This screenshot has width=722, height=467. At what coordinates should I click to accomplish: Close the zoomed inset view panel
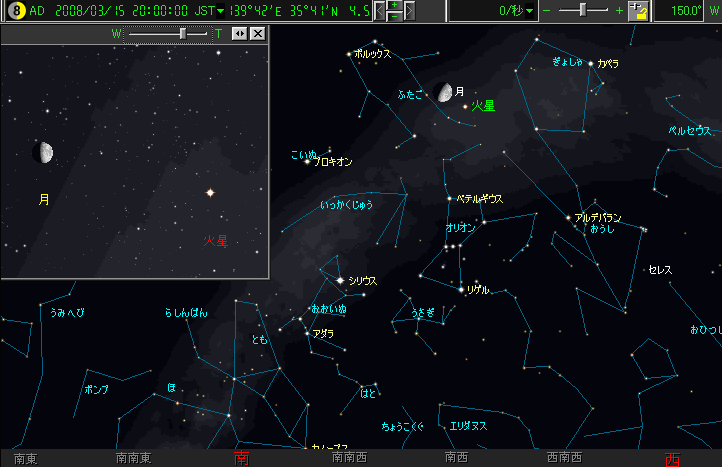[258, 33]
